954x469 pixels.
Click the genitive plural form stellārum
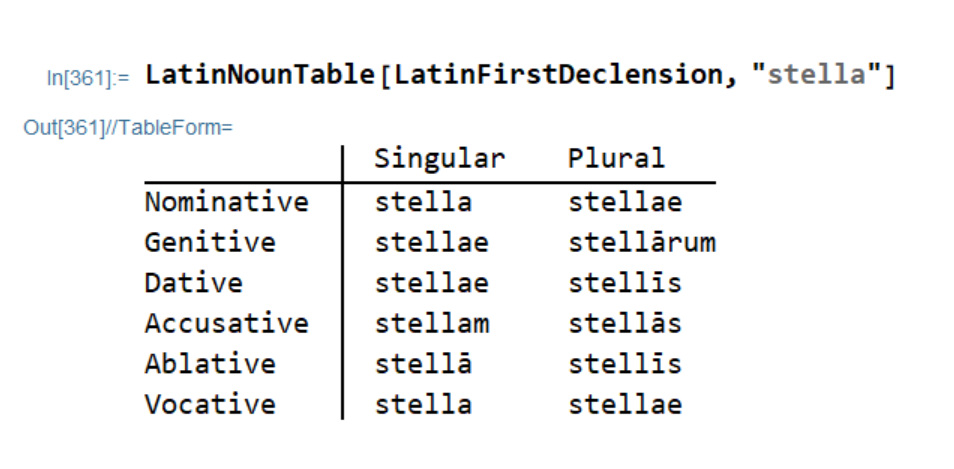(x=642, y=243)
